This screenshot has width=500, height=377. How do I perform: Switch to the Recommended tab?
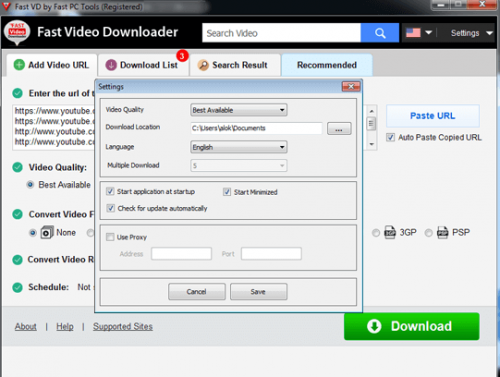[x=327, y=65]
